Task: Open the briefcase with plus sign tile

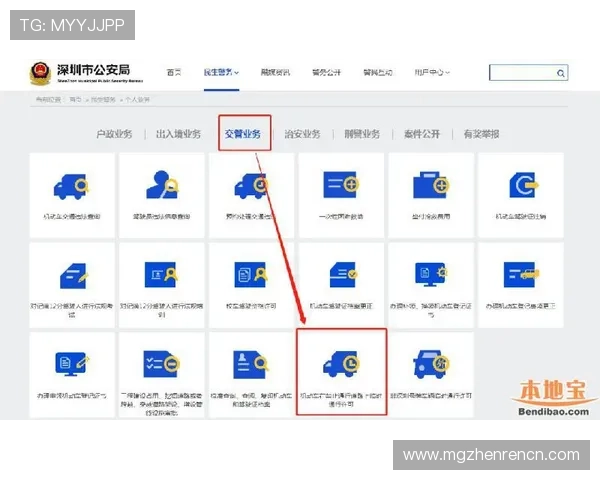Action: tap(430, 194)
